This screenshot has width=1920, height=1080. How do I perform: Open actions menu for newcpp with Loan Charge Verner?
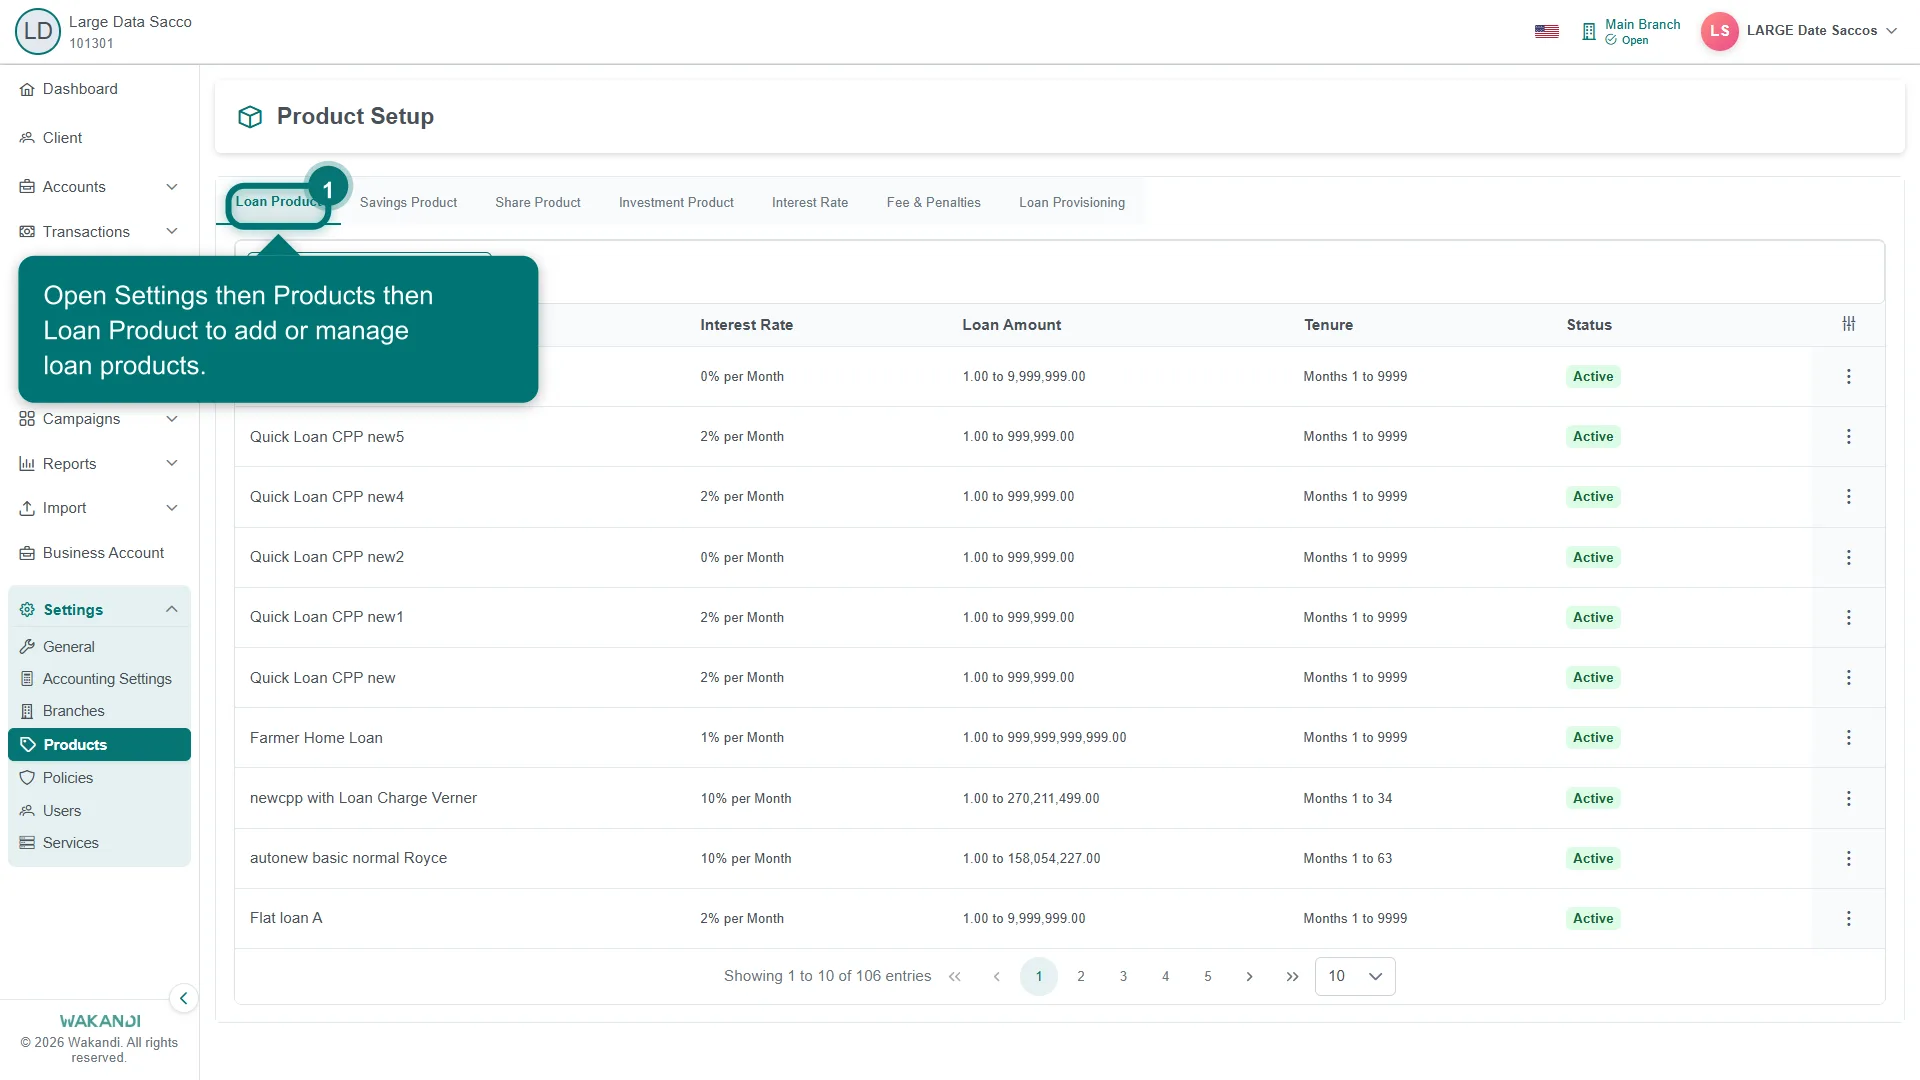(x=1849, y=799)
